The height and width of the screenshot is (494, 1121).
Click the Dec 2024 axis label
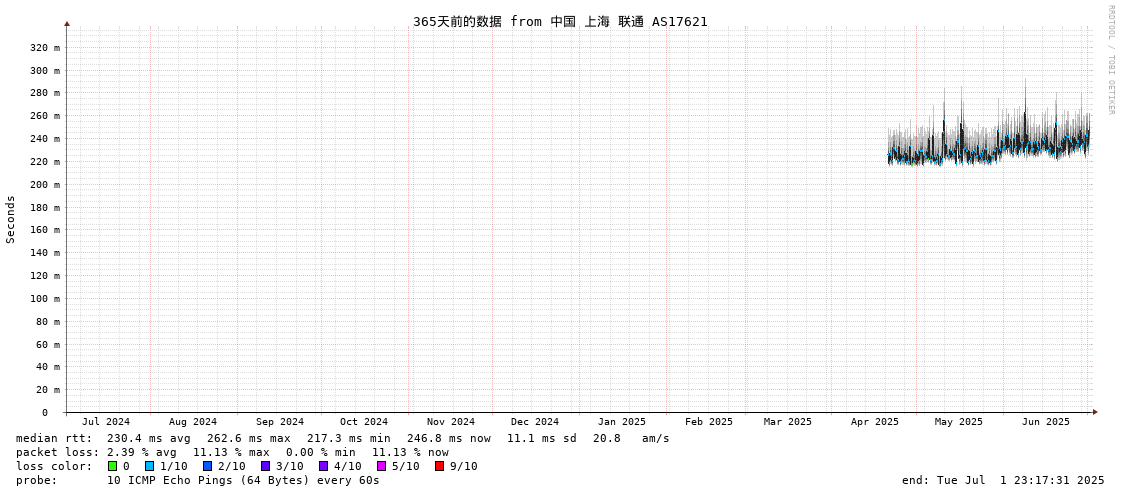535,422
